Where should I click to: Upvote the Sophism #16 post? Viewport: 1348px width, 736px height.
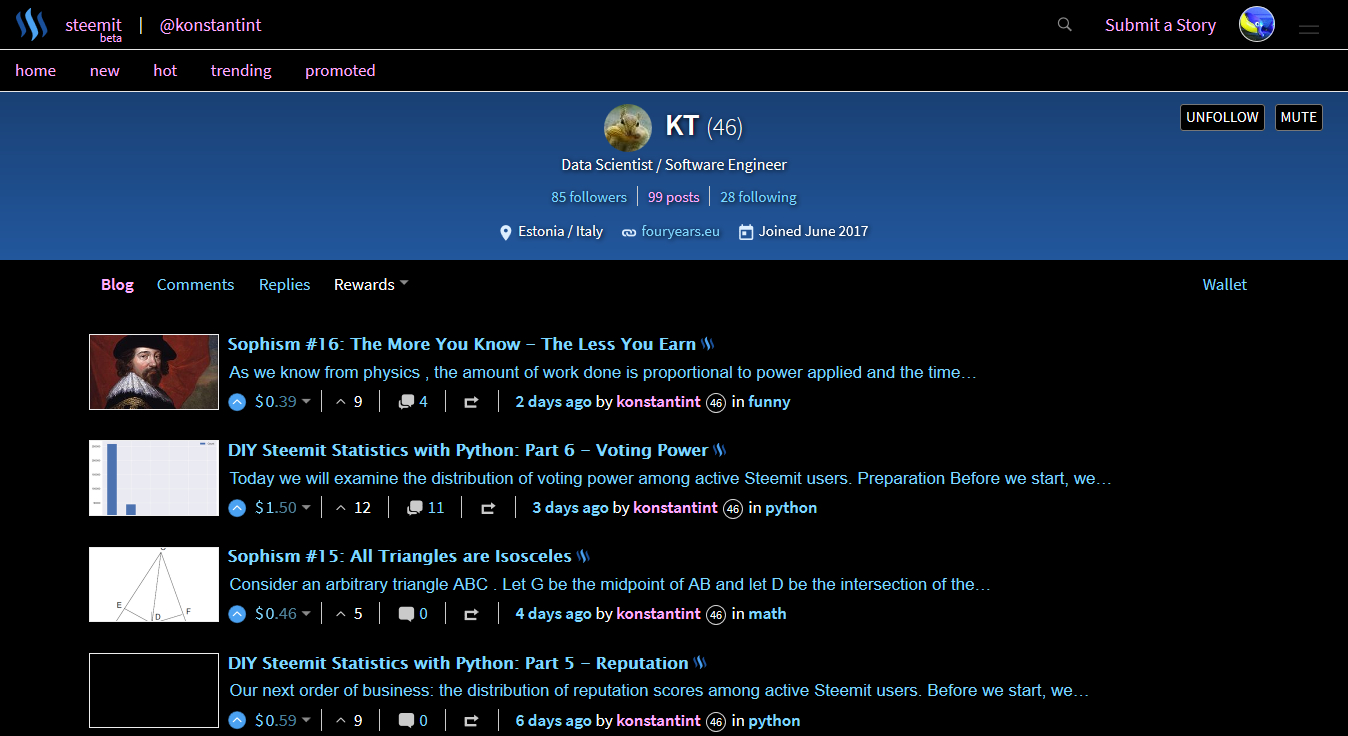(x=237, y=402)
